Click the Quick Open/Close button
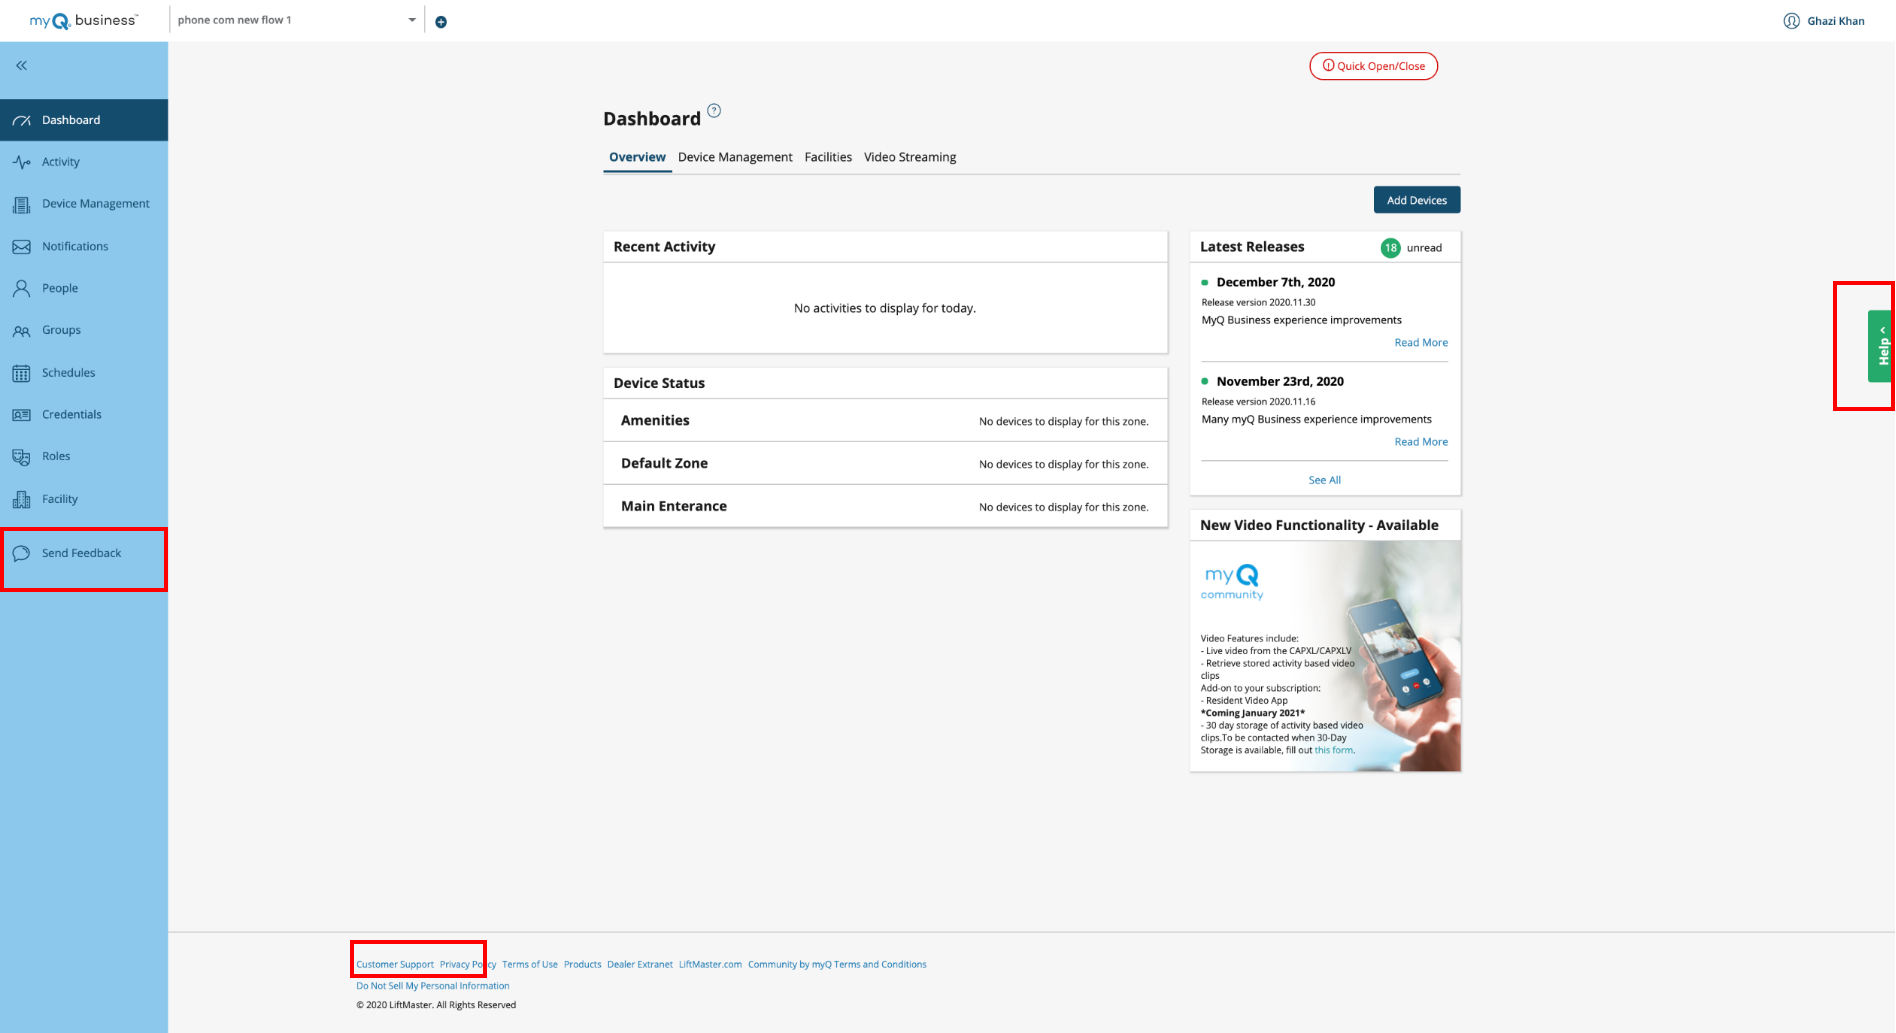The width and height of the screenshot is (1896, 1033). point(1373,65)
